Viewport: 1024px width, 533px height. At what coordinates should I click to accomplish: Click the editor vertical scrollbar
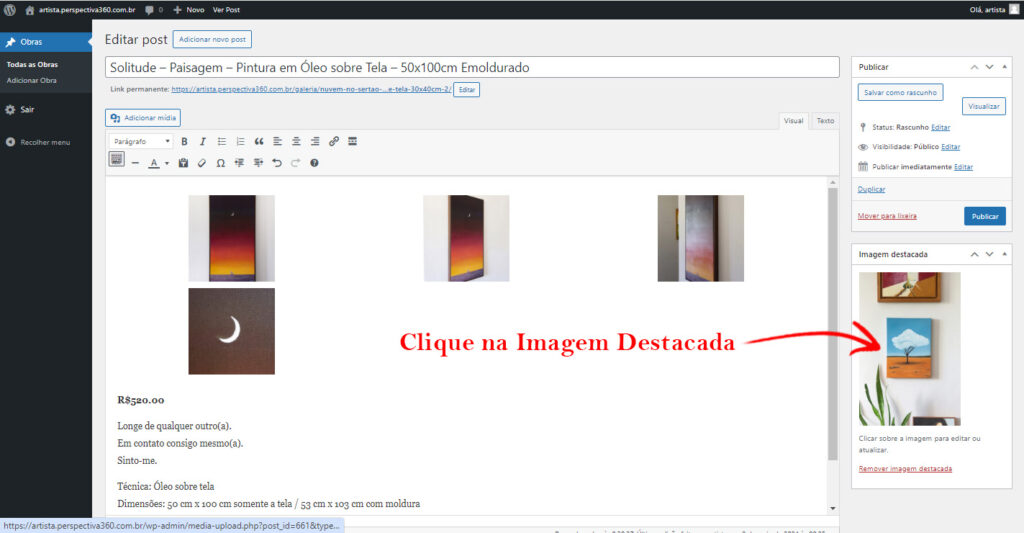tap(833, 323)
